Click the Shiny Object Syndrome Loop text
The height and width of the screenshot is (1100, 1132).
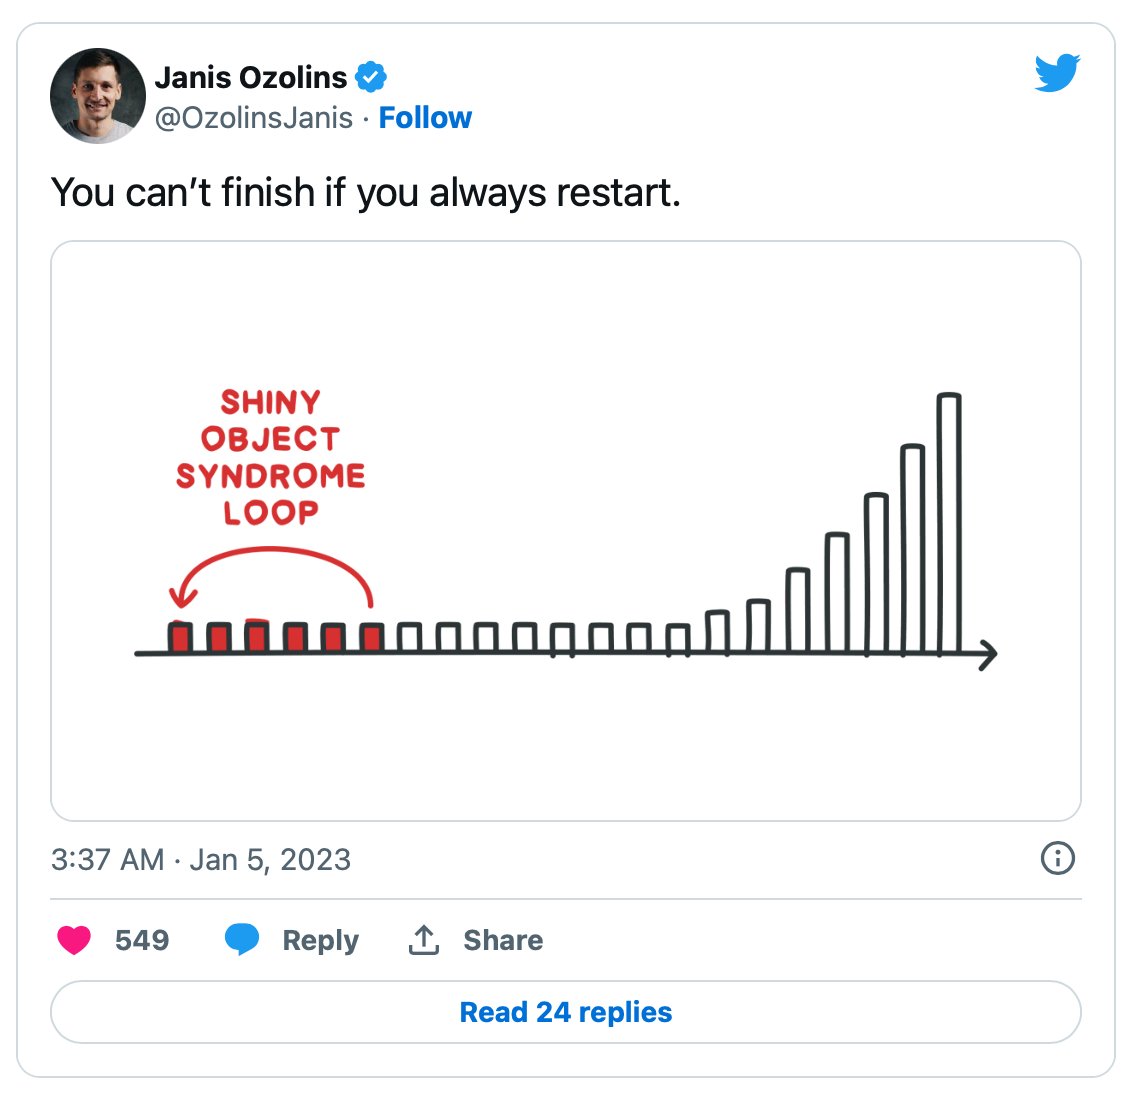point(271,458)
